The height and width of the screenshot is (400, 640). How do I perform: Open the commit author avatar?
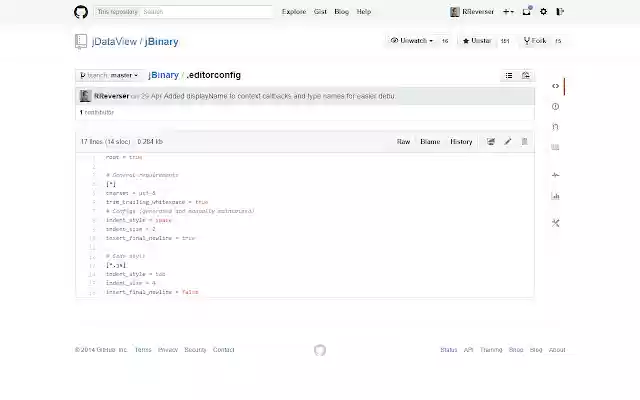click(85, 96)
